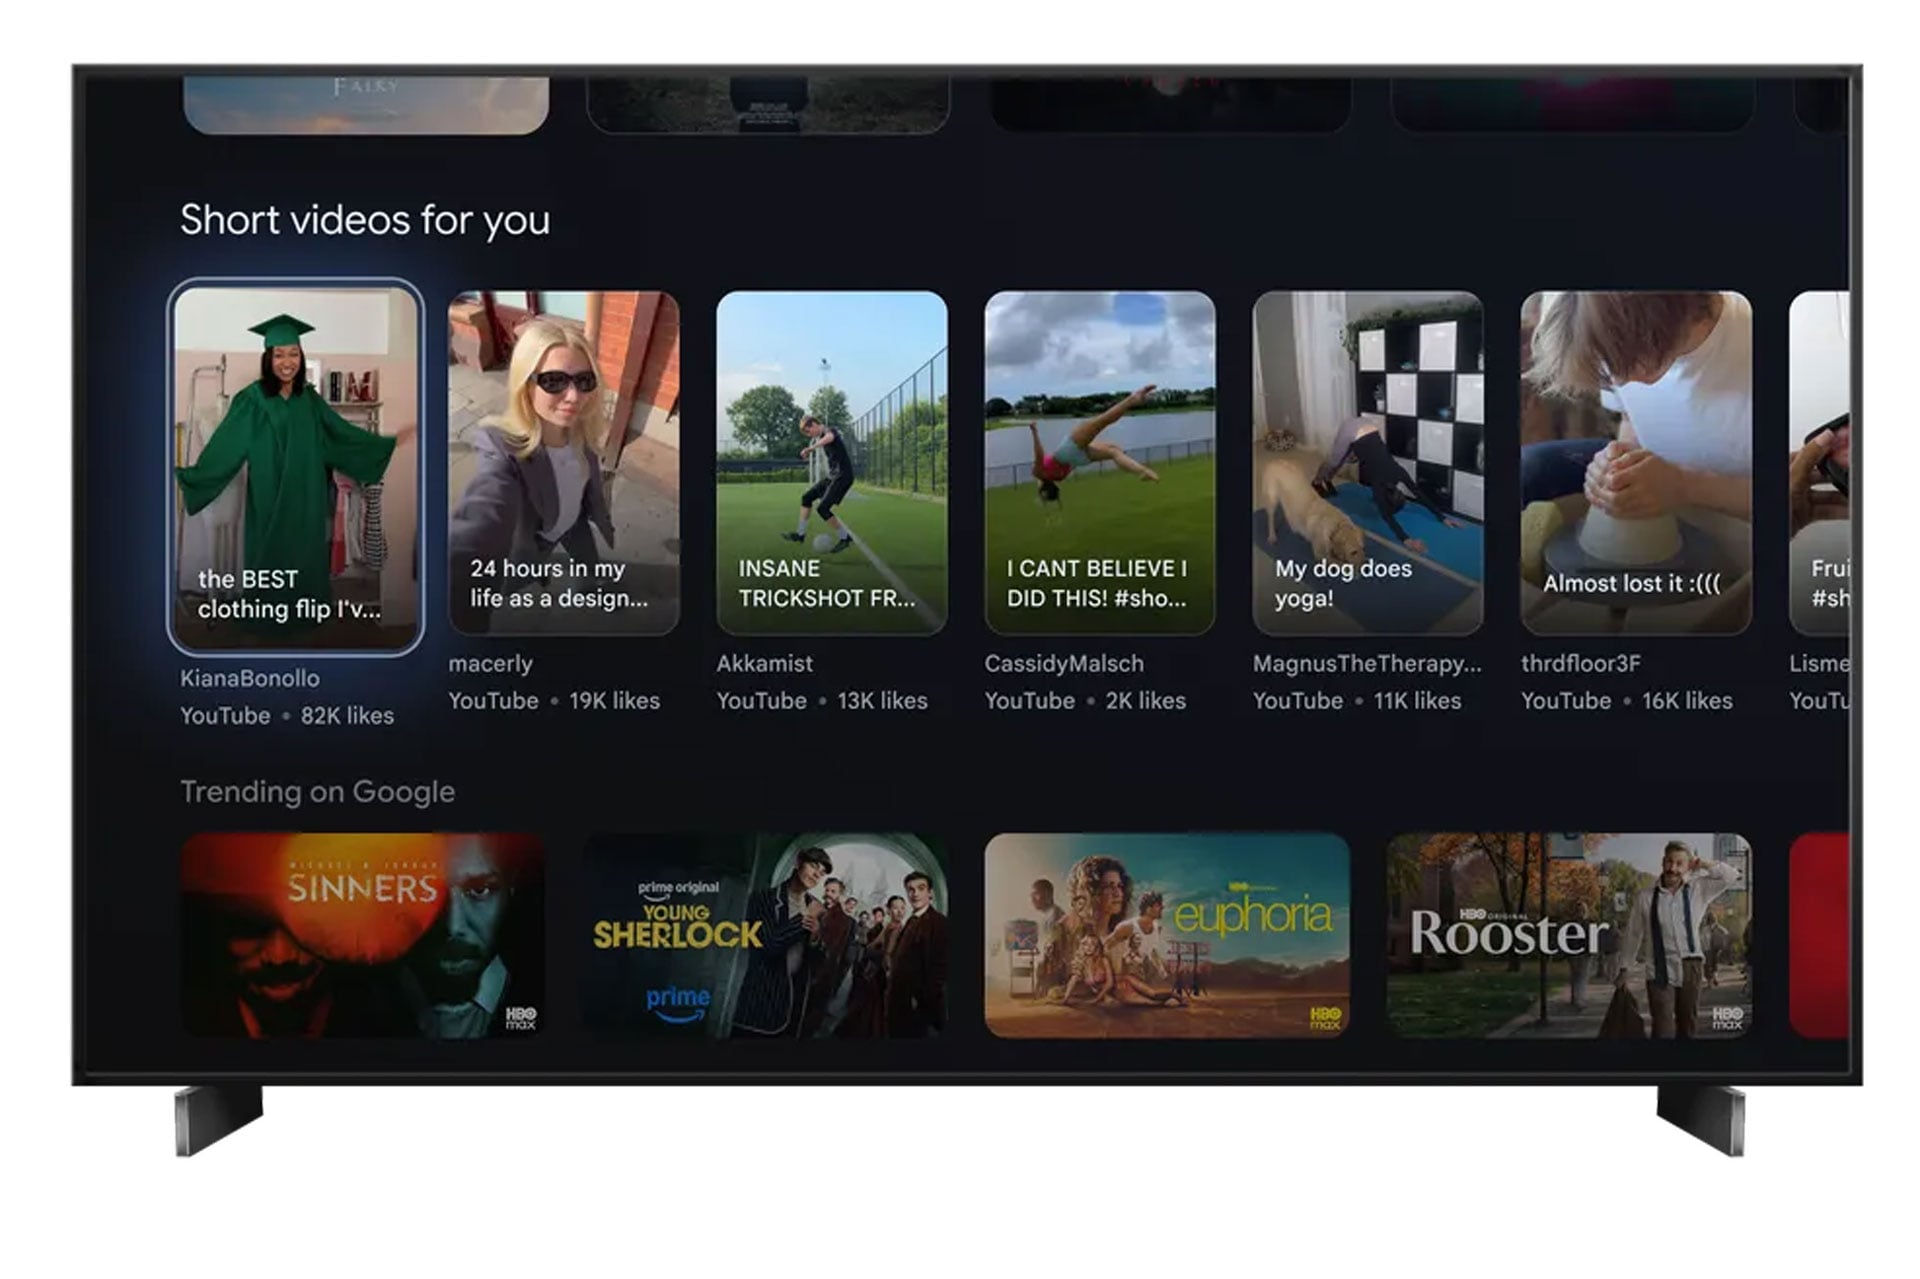1920x1279 pixels.
Task: Open Akkamist's channel listing
Action: point(764,664)
